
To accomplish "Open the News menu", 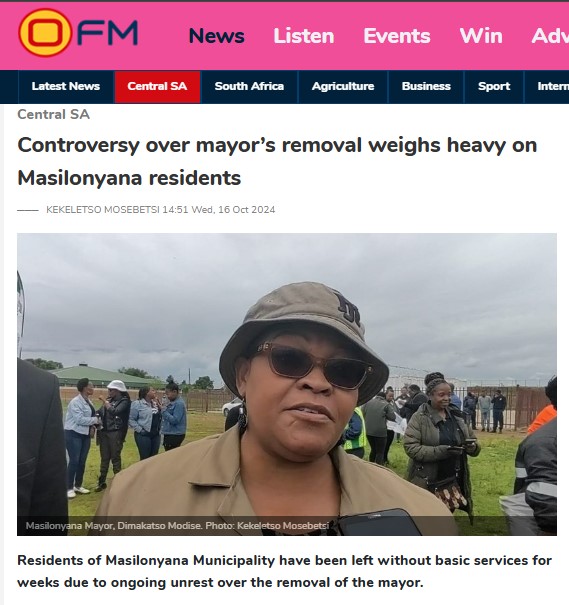I will [x=216, y=36].
